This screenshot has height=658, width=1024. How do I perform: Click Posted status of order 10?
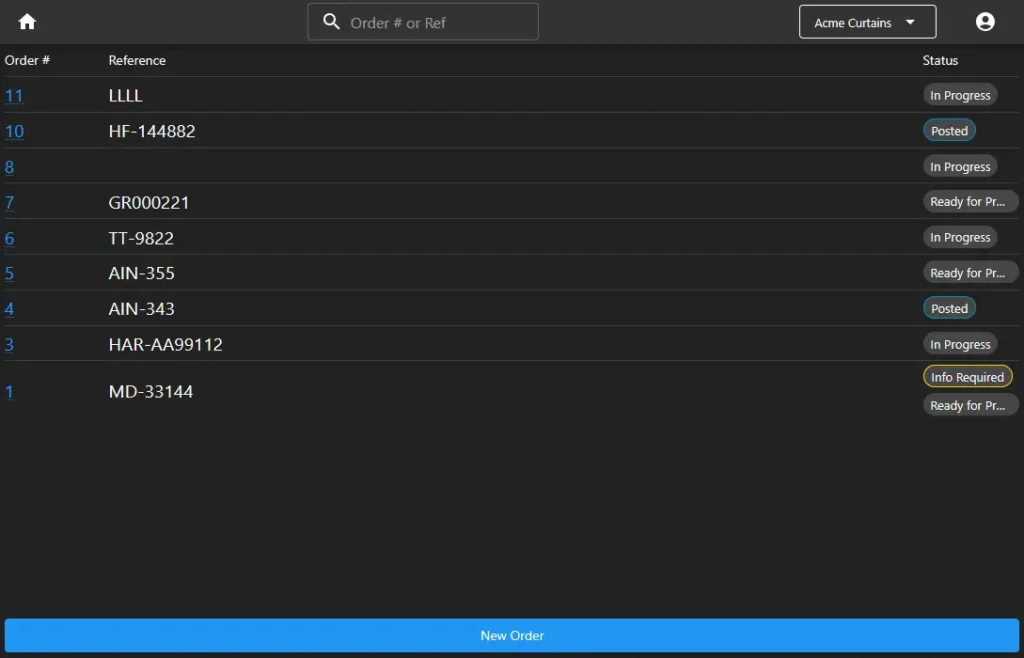pyautogui.click(x=950, y=131)
